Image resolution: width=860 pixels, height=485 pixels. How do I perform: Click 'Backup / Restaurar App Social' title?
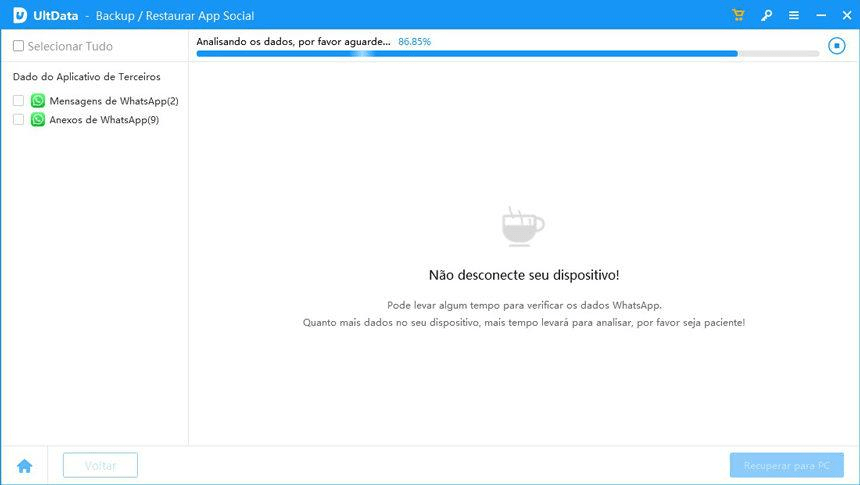click(x=175, y=16)
